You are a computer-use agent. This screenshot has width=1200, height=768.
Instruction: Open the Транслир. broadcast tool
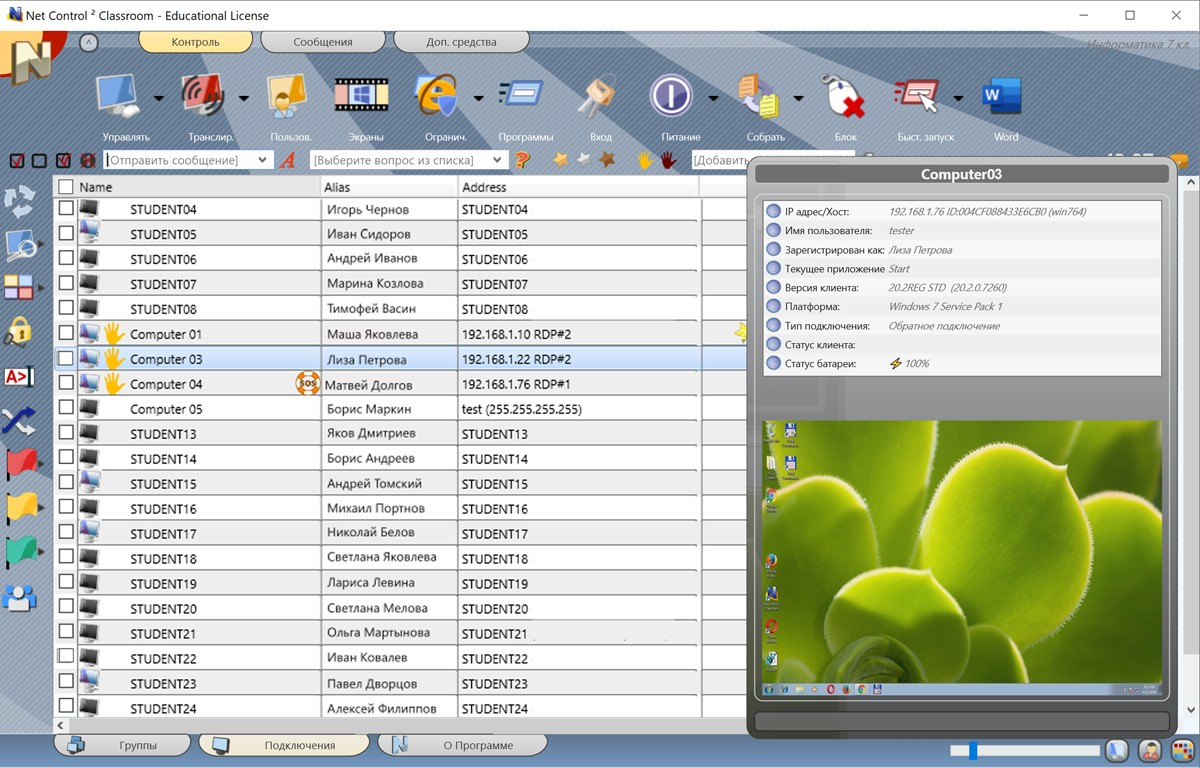pyautogui.click(x=204, y=98)
